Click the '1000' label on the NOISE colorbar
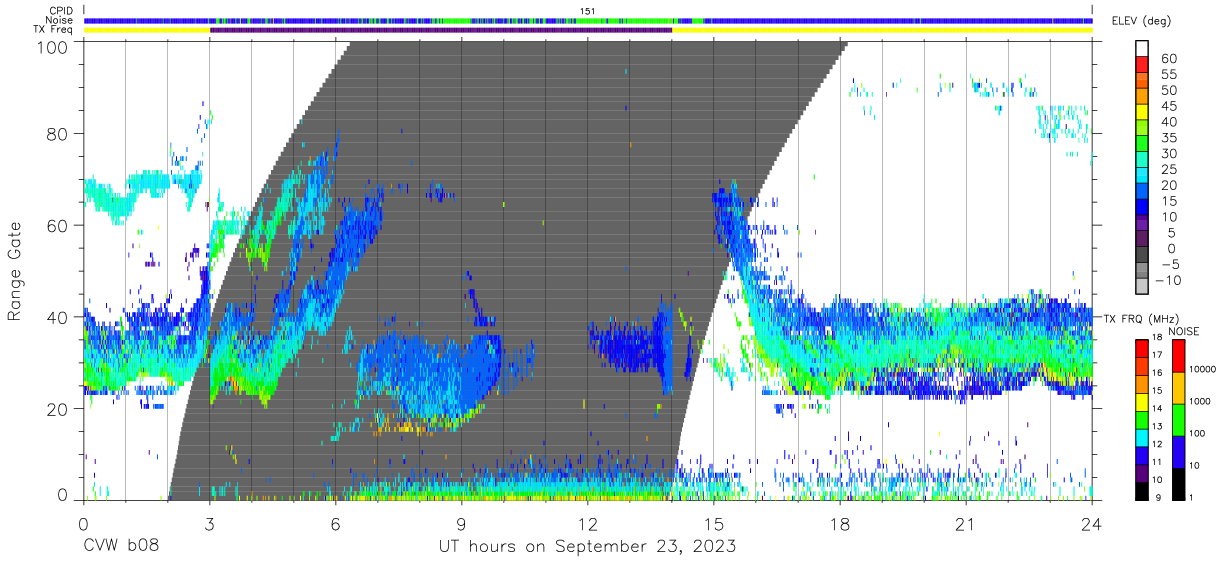 [x=1199, y=401]
